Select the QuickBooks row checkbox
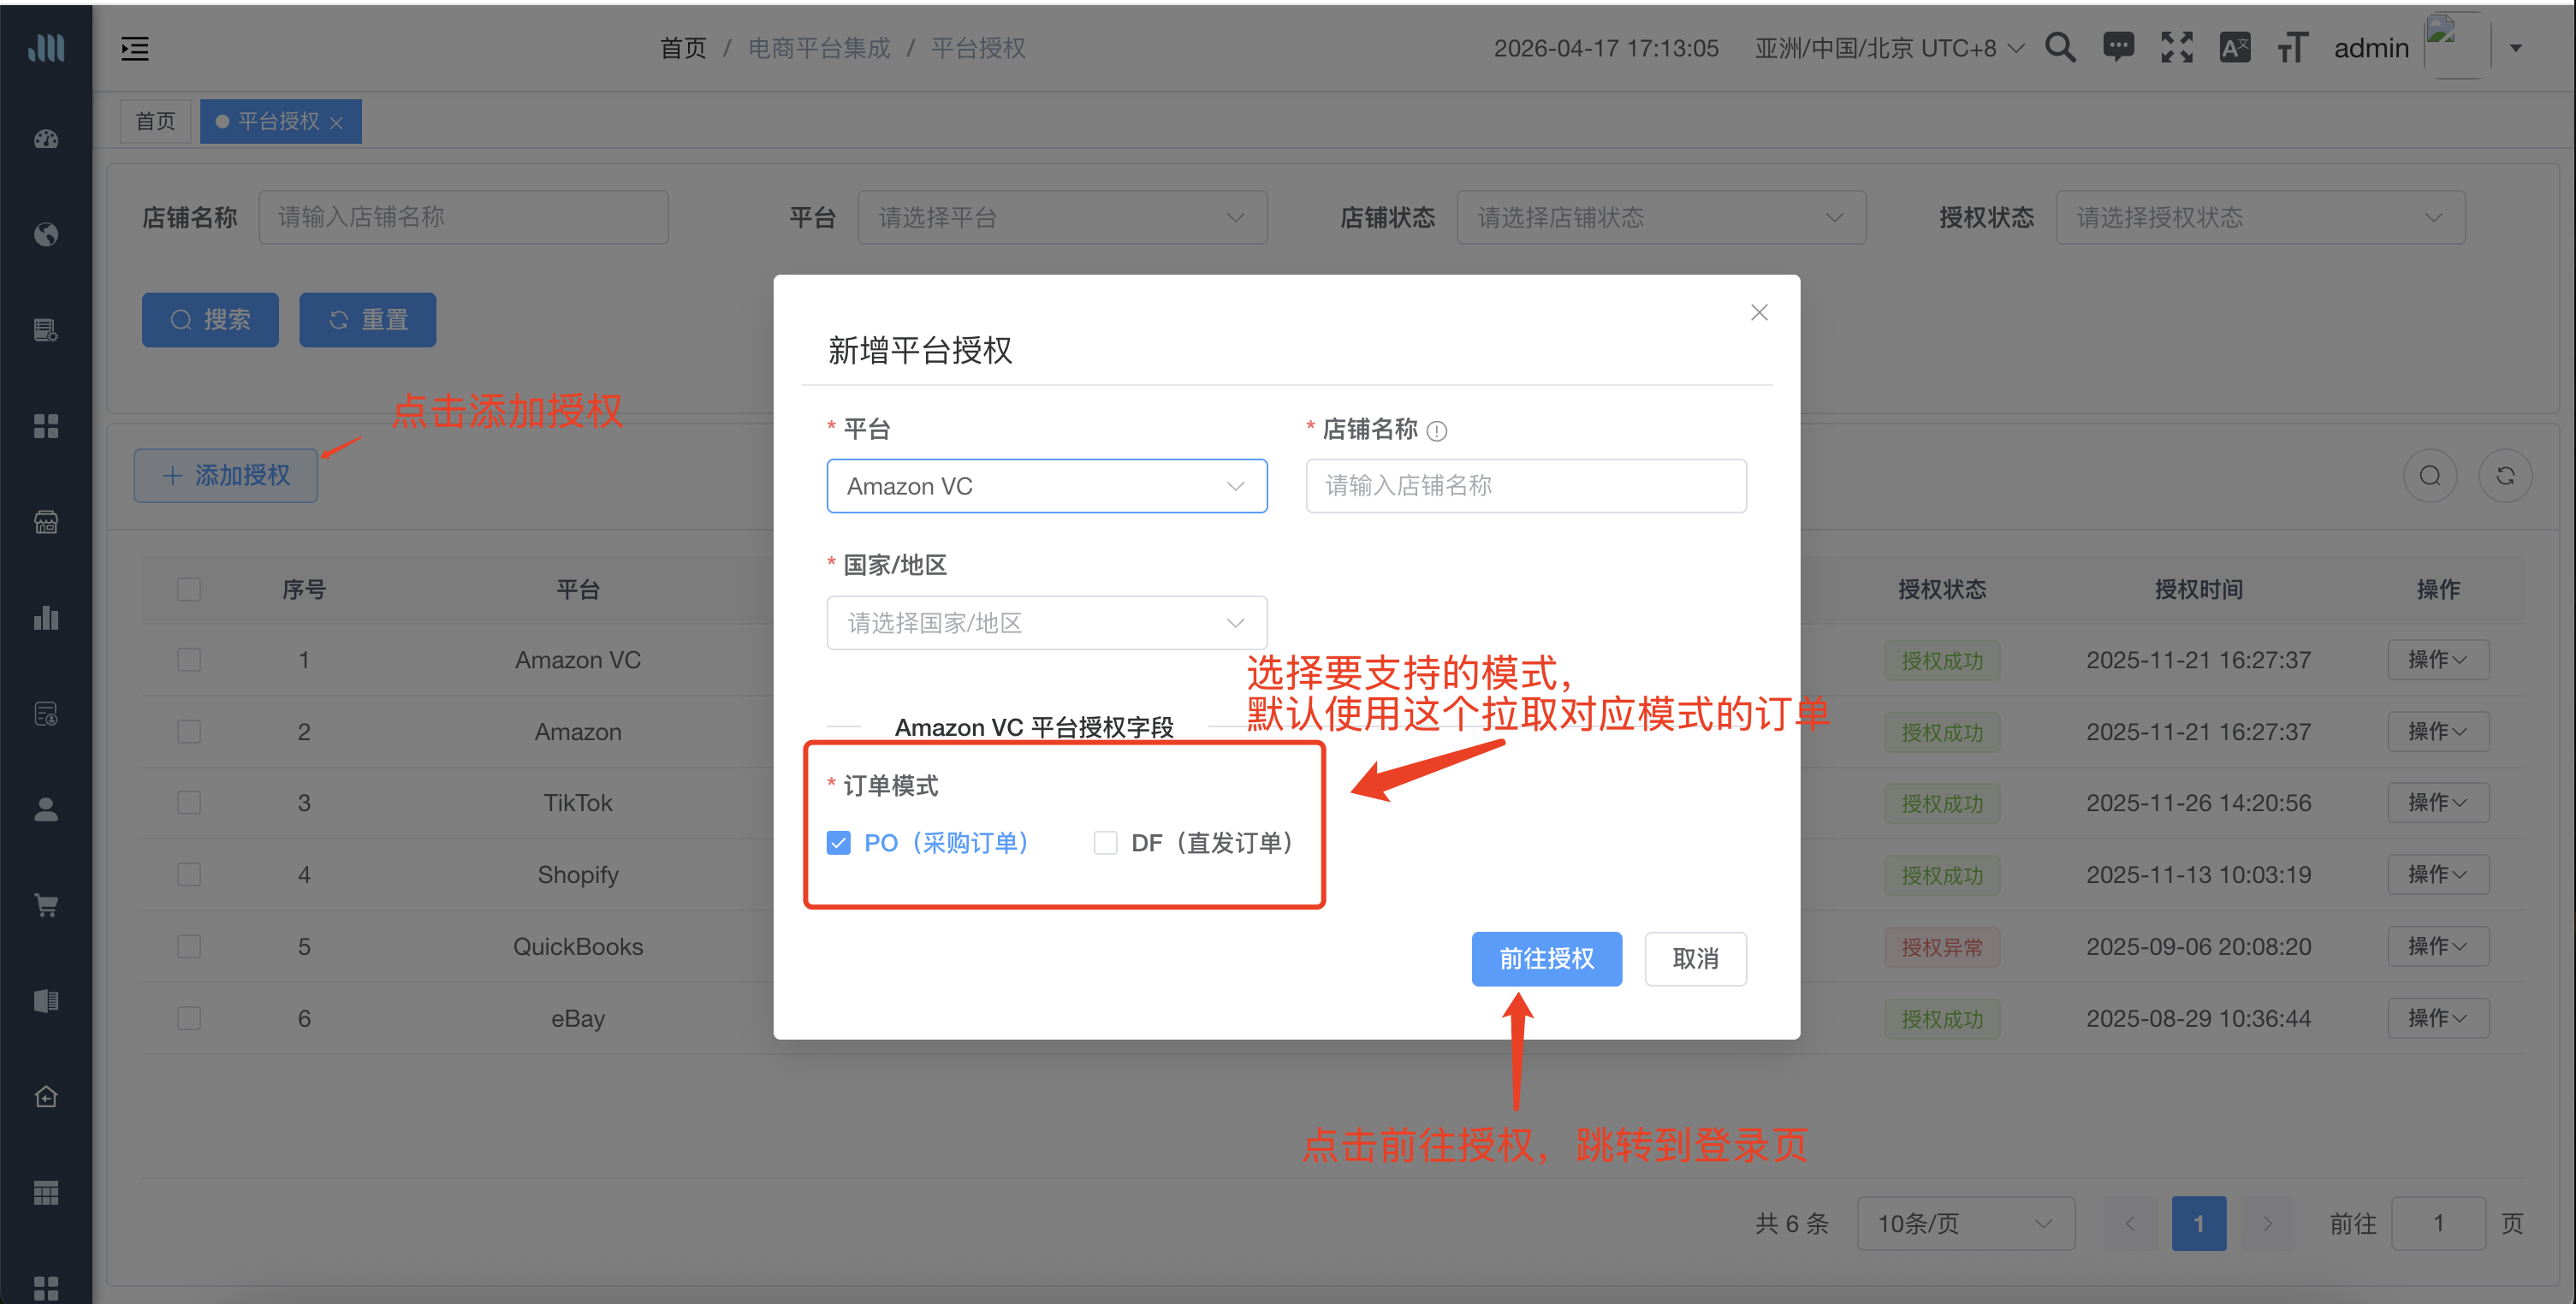Viewport: 2576px width, 1304px height. pyautogui.click(x=189, y=946)
